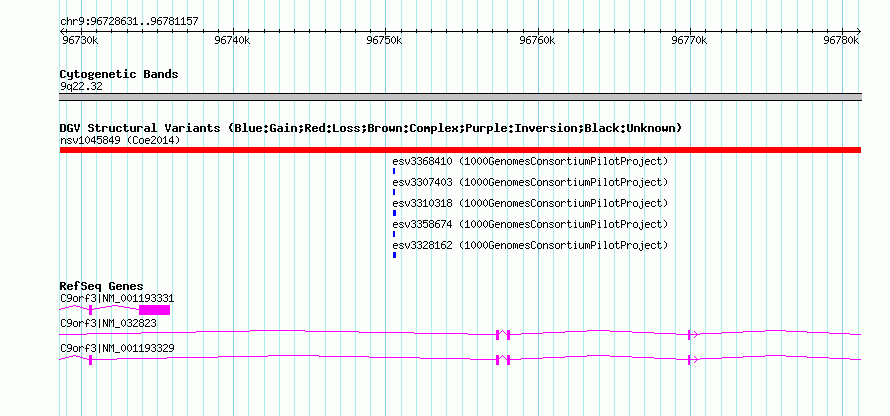Open the RefSeq Genes track title
This screenshot has height=416, width=890.
(x=102, y=287)
